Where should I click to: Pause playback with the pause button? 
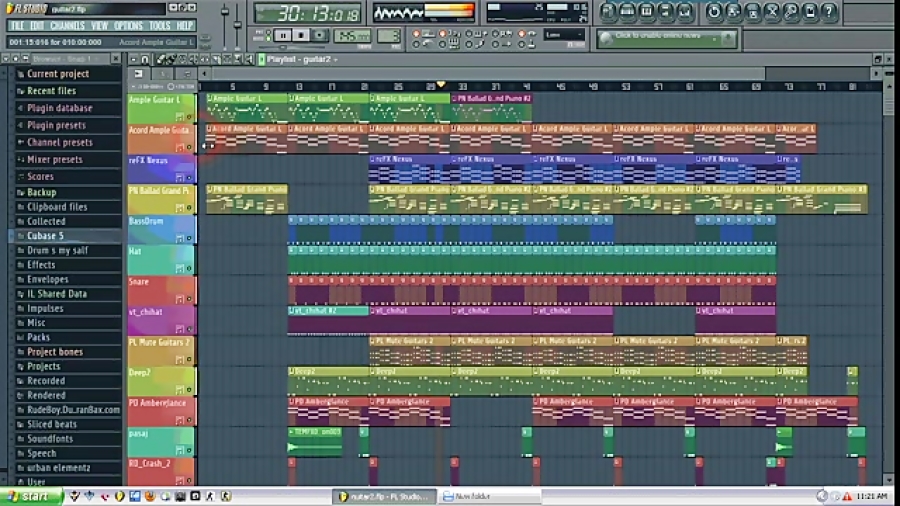(x=282, y=36)
